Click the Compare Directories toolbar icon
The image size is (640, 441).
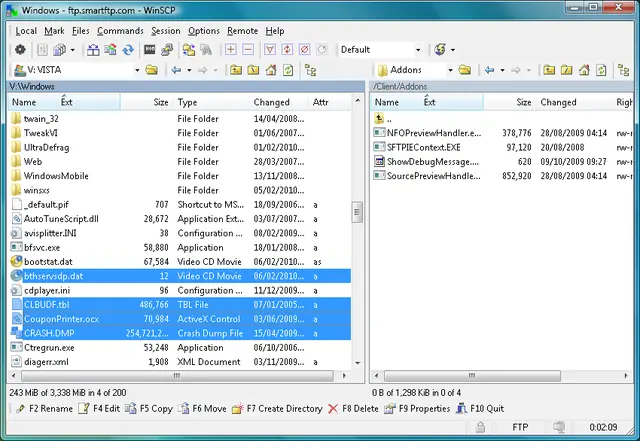click(93, 50)
